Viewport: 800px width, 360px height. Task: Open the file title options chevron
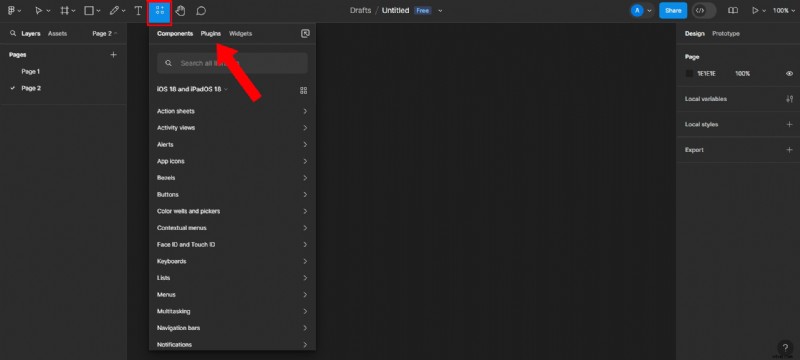pyautogui.click(x=440, y=11)
